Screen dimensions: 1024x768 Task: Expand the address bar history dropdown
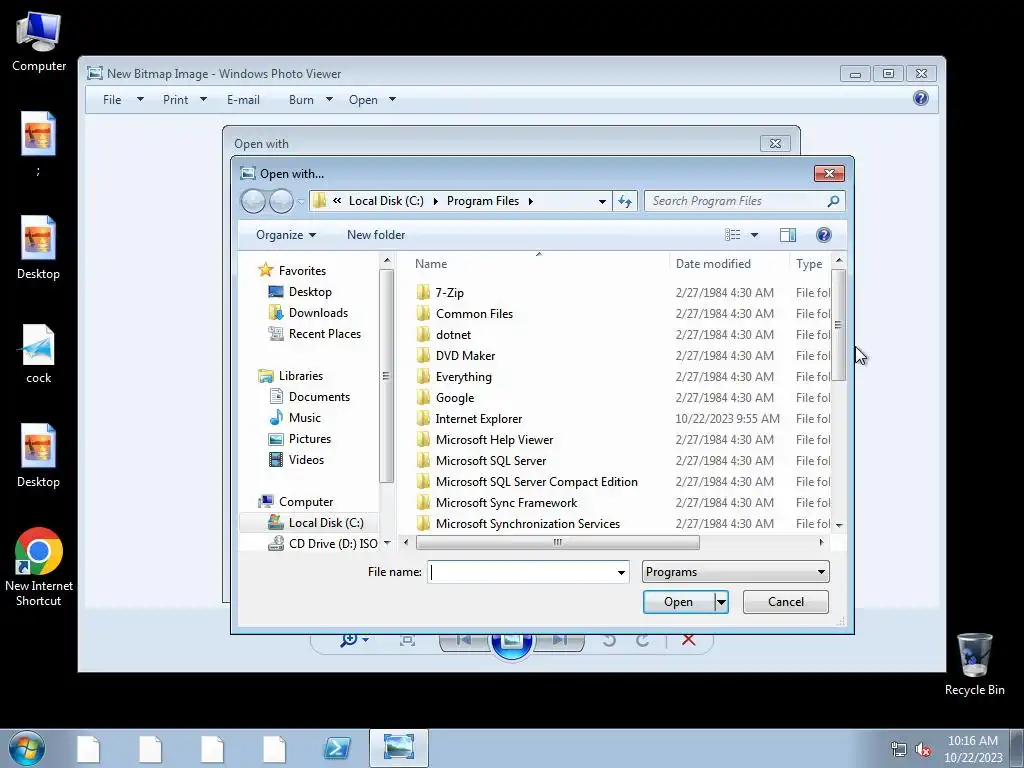pos(602,201)
